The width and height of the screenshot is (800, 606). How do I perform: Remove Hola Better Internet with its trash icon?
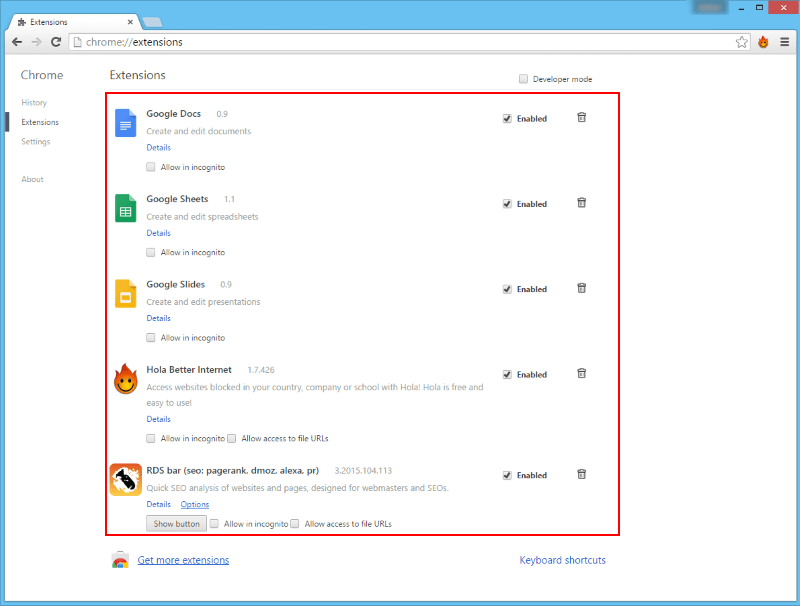point(581,373)
